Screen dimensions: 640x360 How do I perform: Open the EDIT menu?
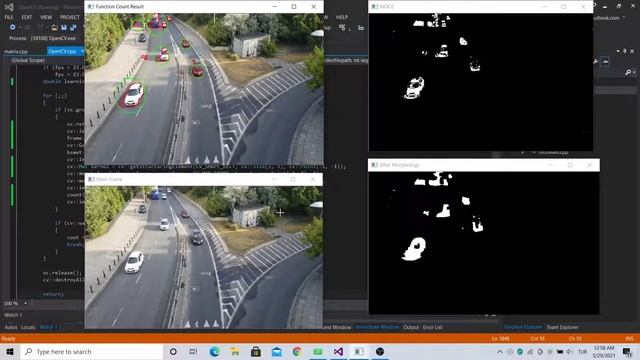coord(27,17)
